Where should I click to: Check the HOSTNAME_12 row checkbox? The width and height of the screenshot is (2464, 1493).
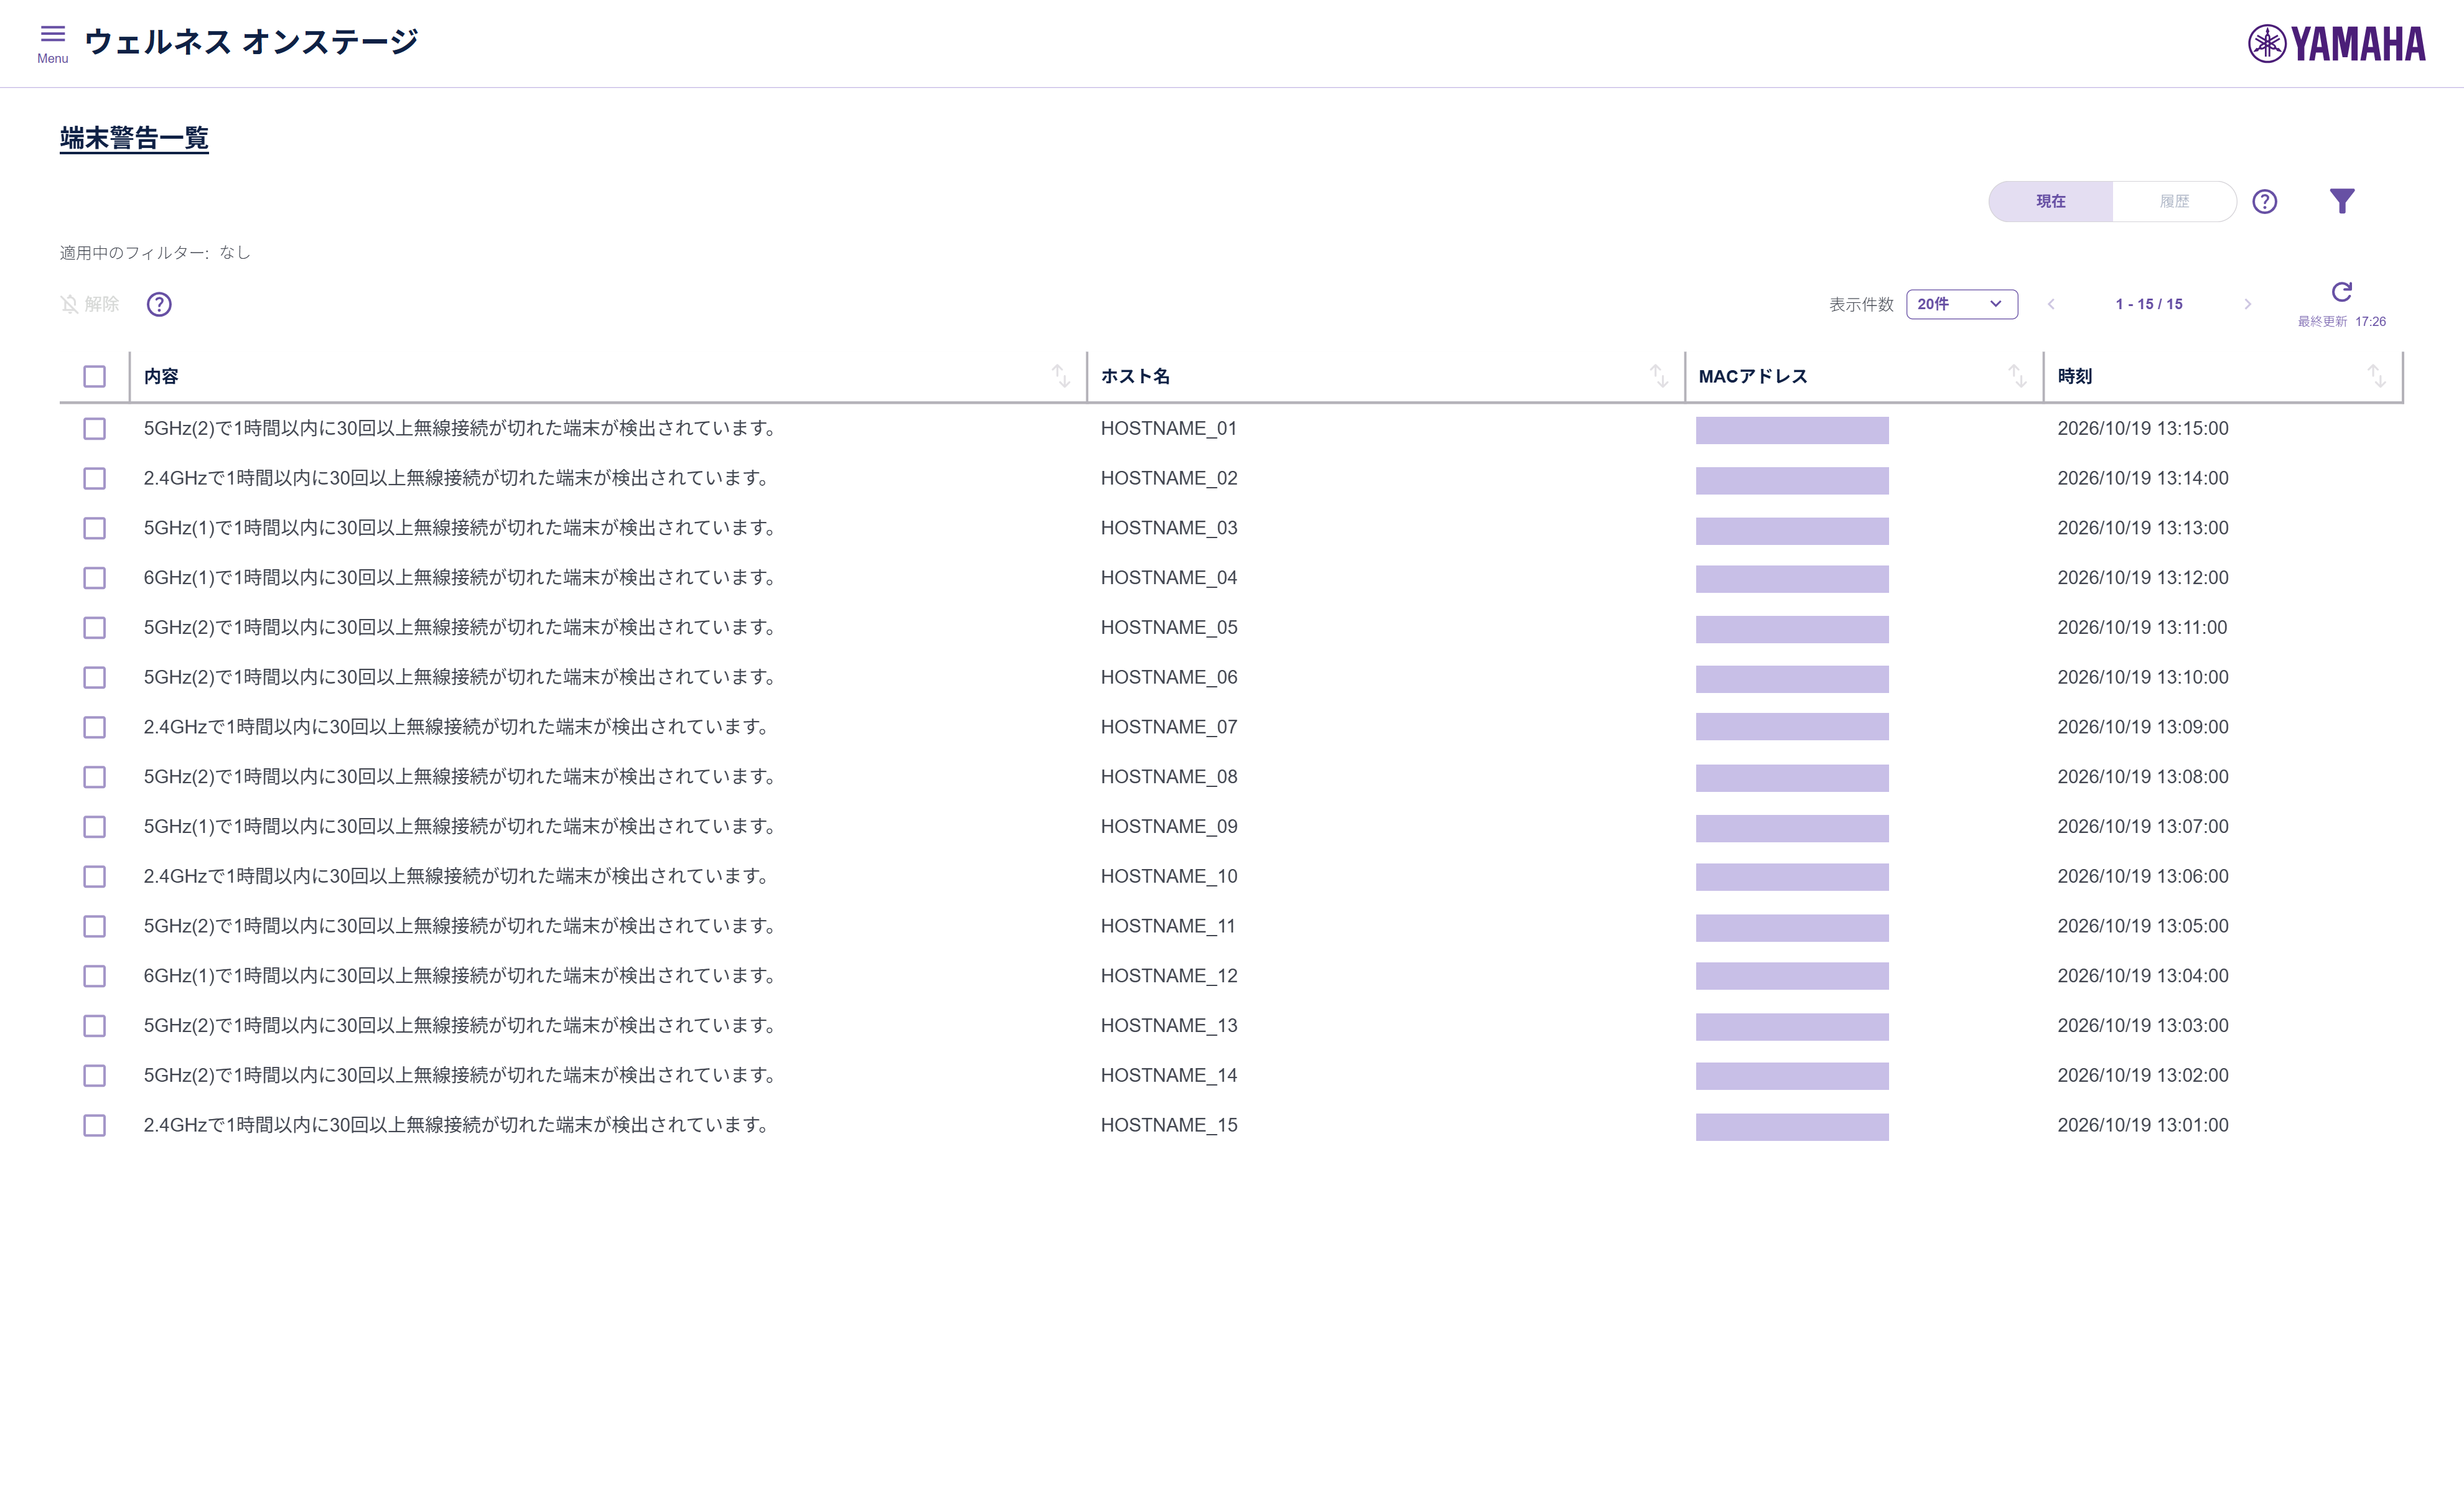coord(95,976)
